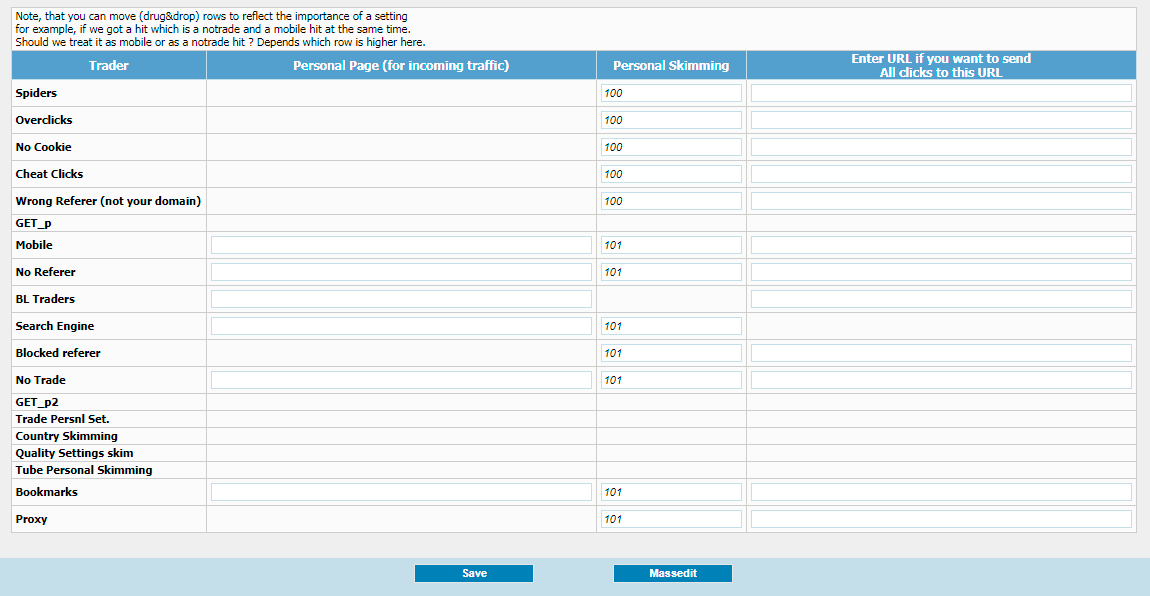The width and height of the screenshot is (1150, 596).
Task: Click Cheat Clicks Personal Skimming field
Action: click(x=671, y=174)
